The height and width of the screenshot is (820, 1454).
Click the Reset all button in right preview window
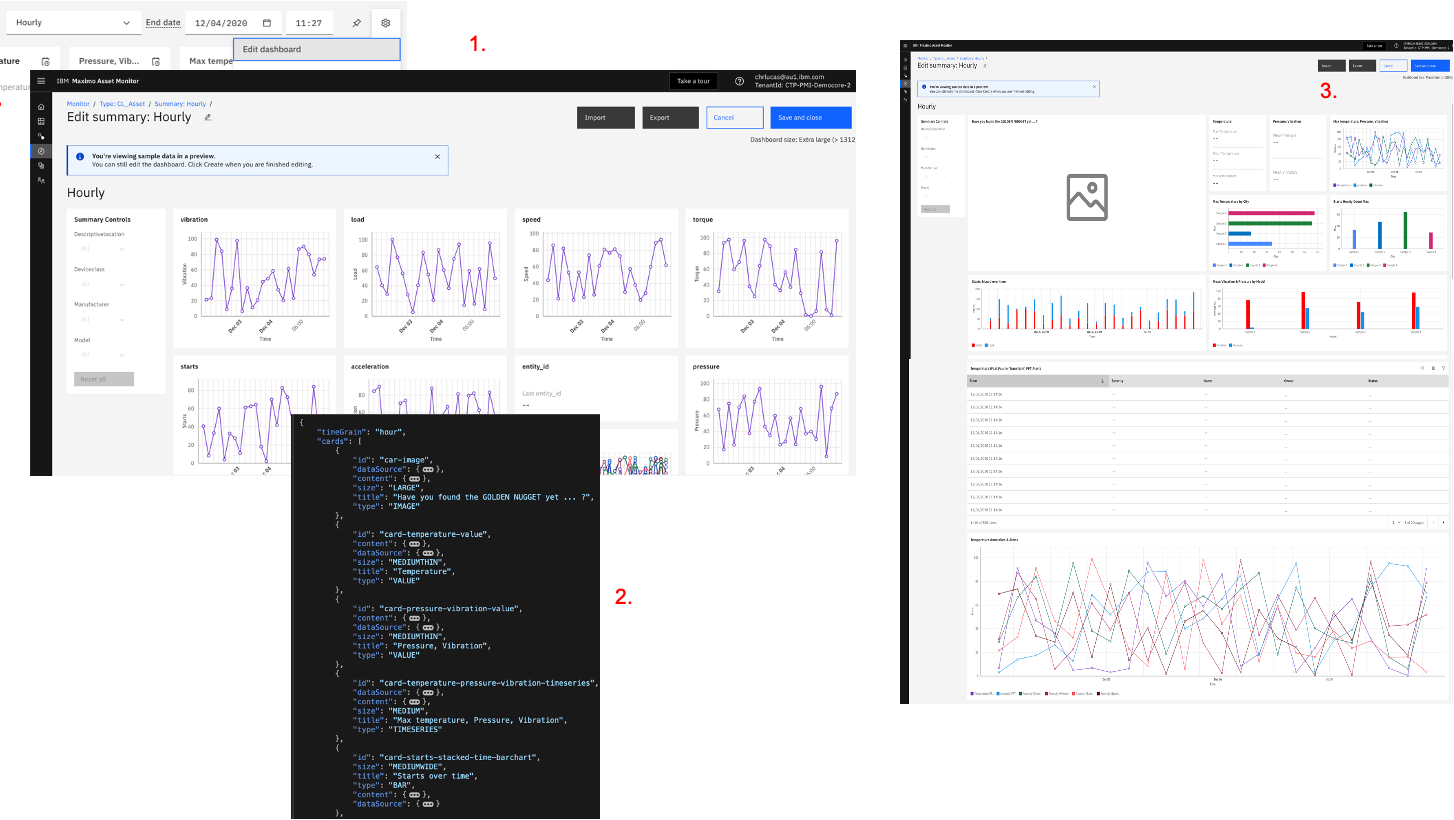click(x=935, y=208)
